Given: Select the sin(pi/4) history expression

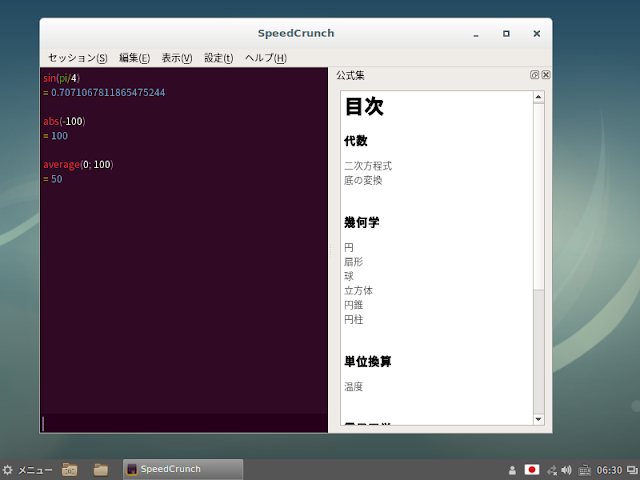Looking at the screenshot, I should click(62, 78).
